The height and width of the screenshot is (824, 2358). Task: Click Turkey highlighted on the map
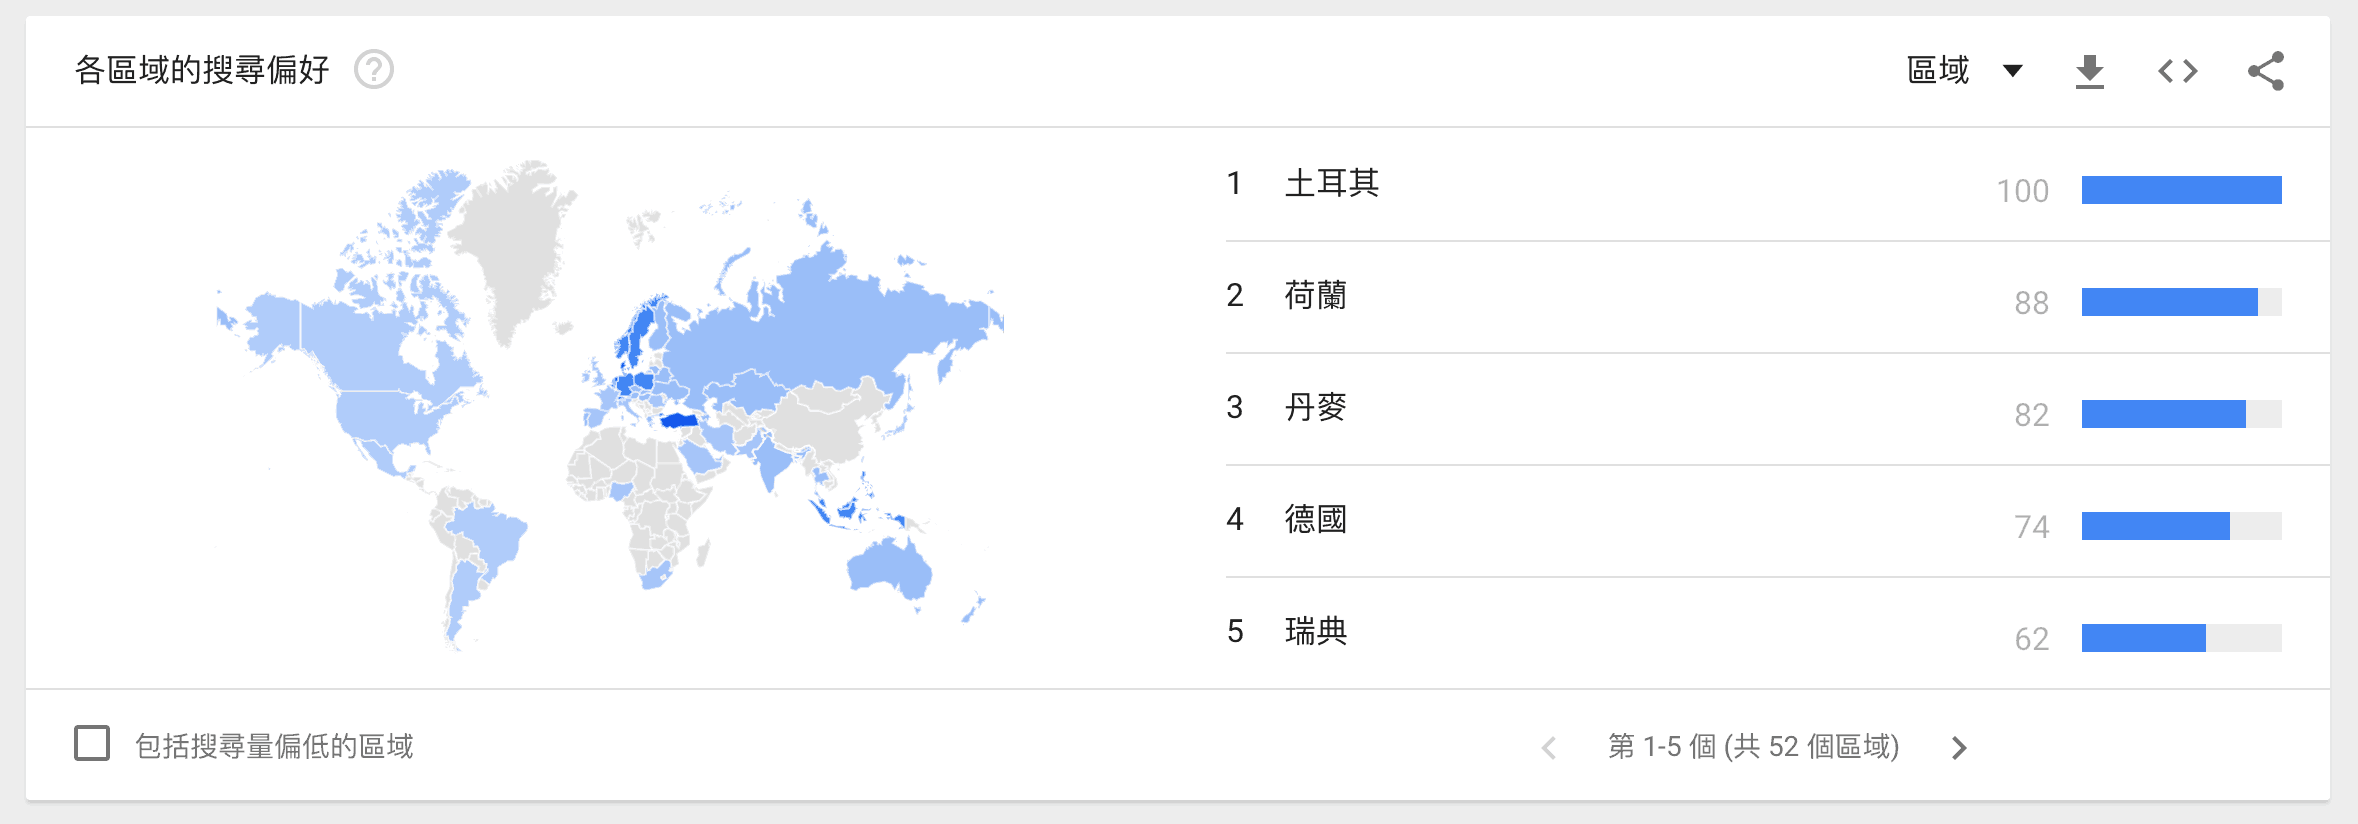coord(680,420)
